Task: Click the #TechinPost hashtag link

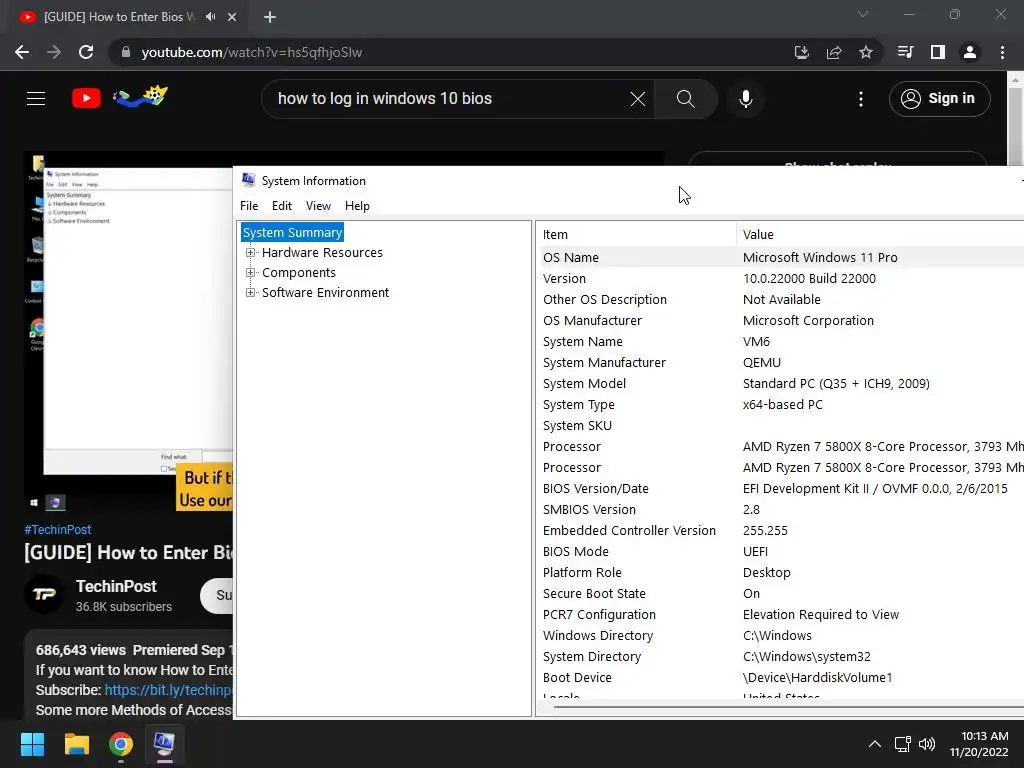Action: click(x=57, y=530)
